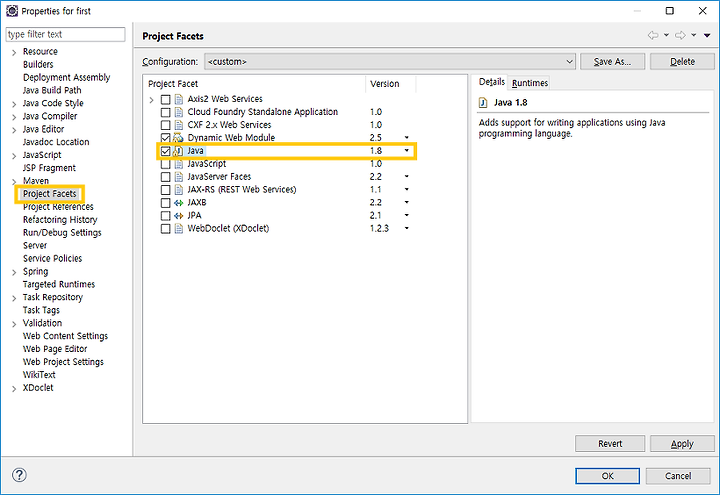Switch to the Details tab
The image size is (720, 495).
(491, 82)
